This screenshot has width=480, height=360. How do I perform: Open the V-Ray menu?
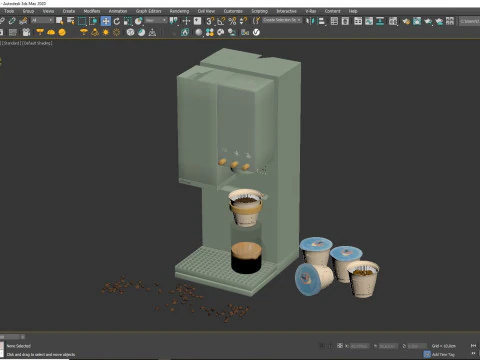(x=311, y=11)
